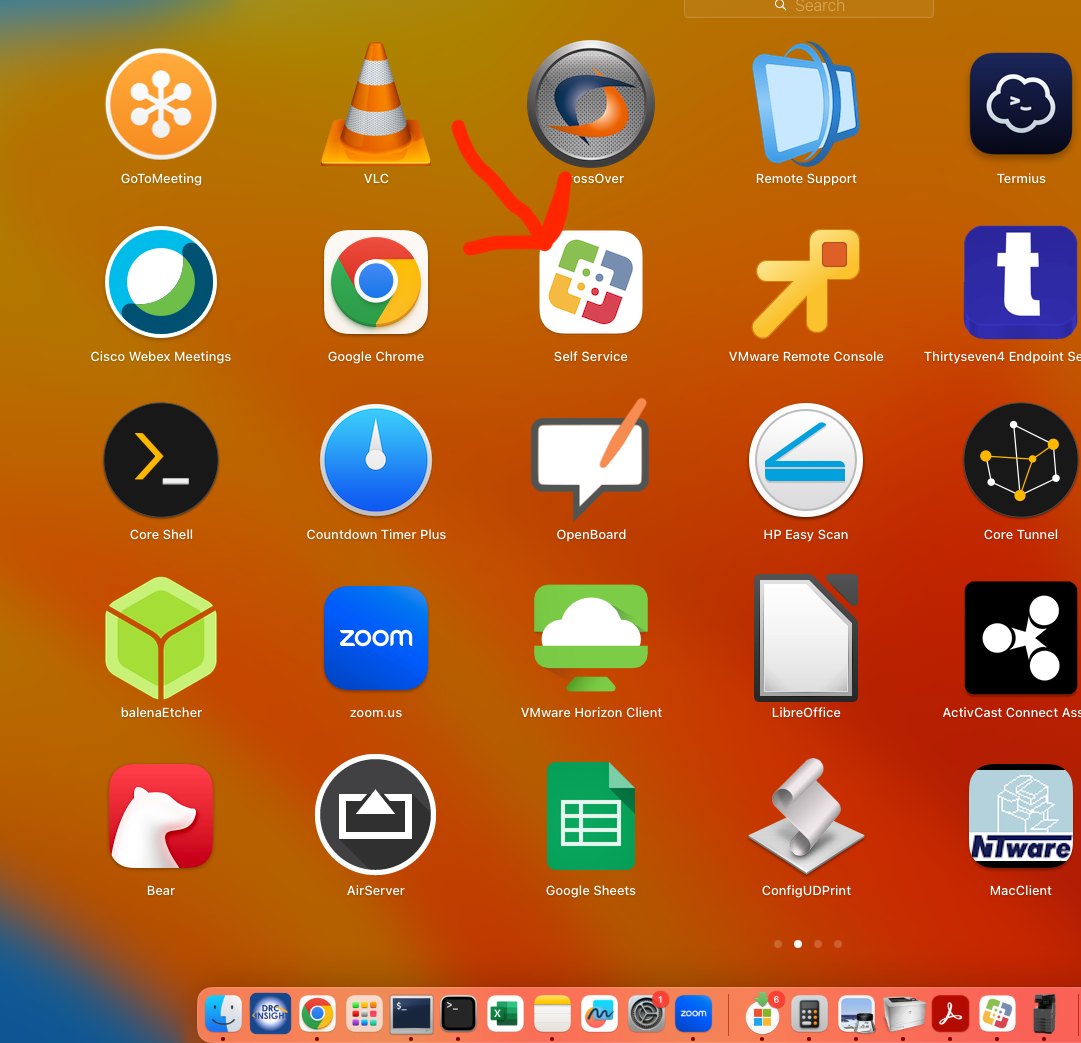Viewport: 1081px width, 1043px height.
Task: Go to third Launchpad page dot
Action: coord(818,944)
